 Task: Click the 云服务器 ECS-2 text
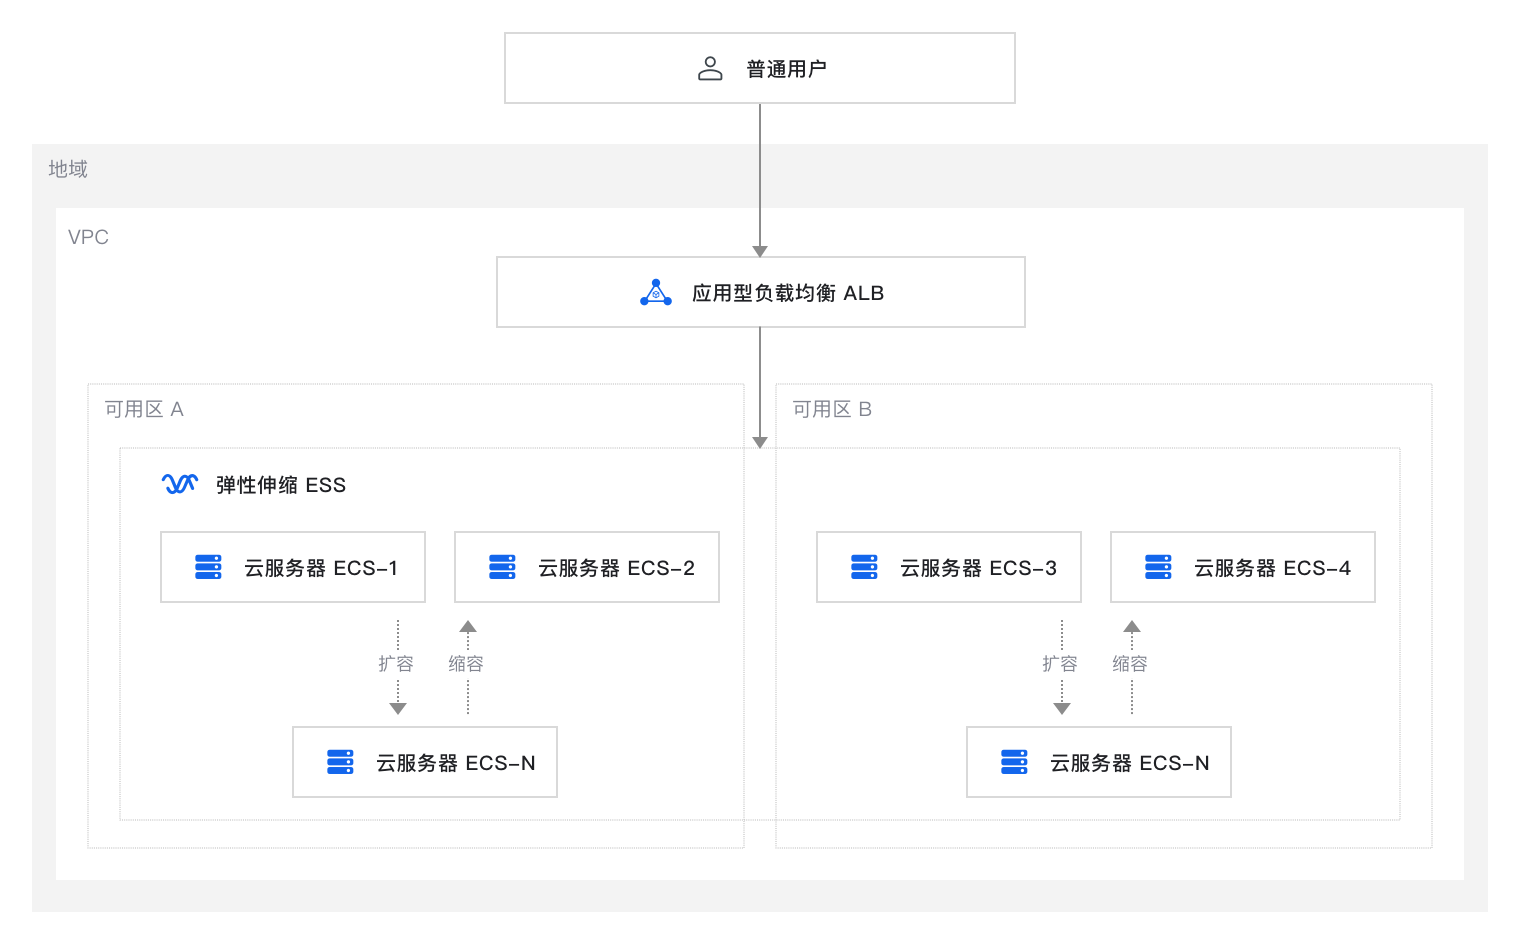tap(616, 568)
